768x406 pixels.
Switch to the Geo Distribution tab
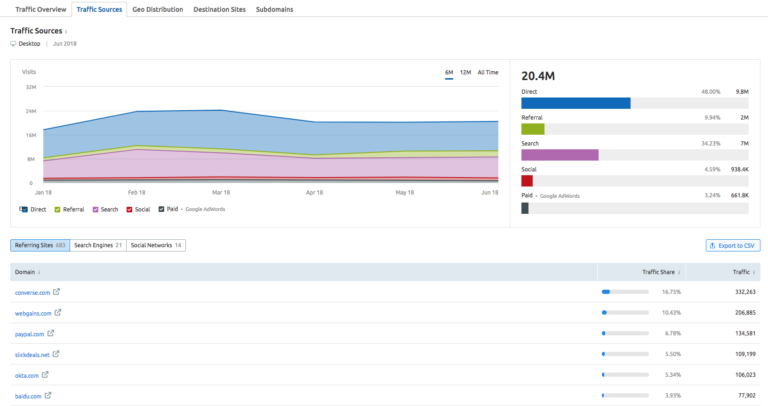(x=158, y=9)
